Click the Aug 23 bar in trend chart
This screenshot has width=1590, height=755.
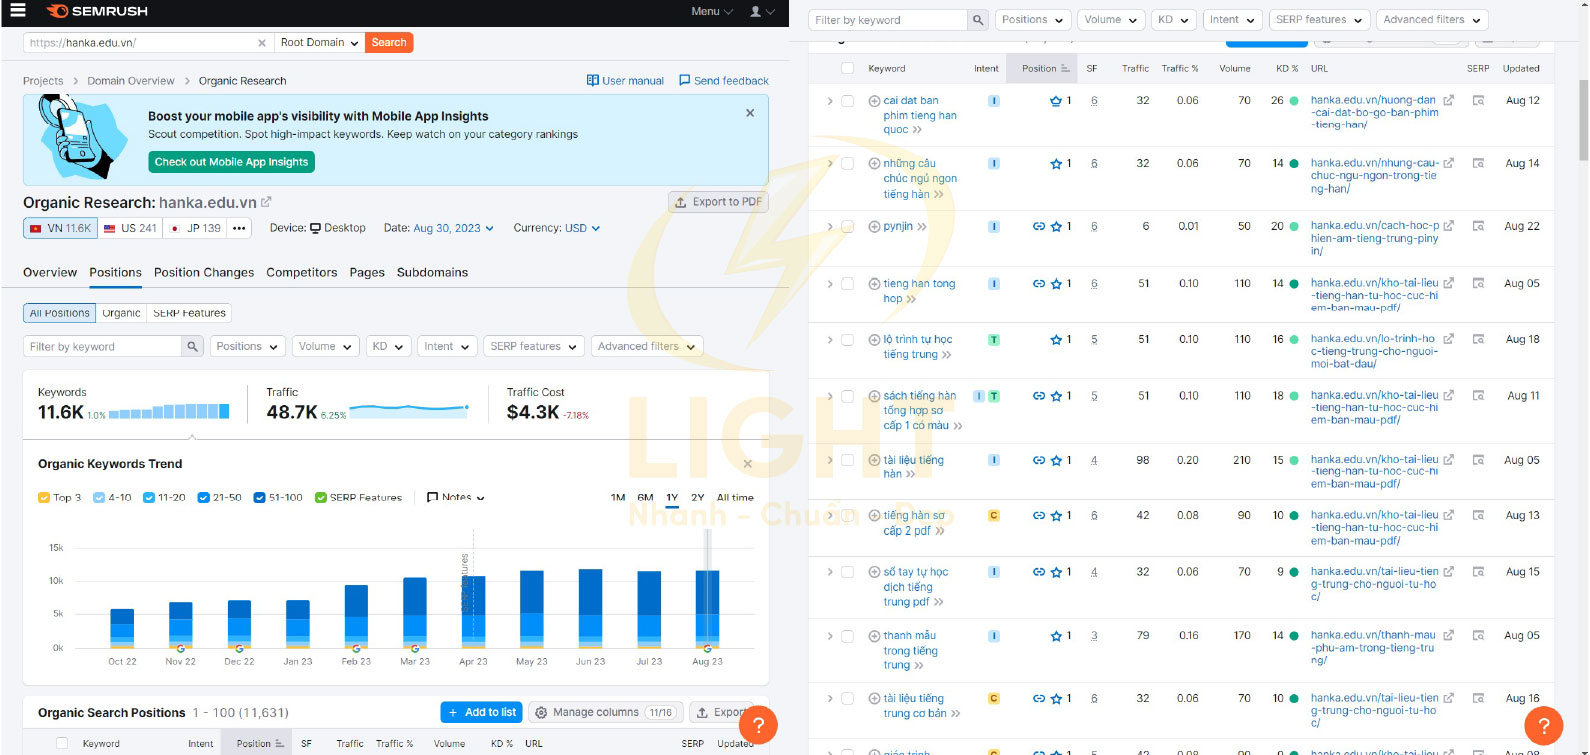(x=707, y=609)
